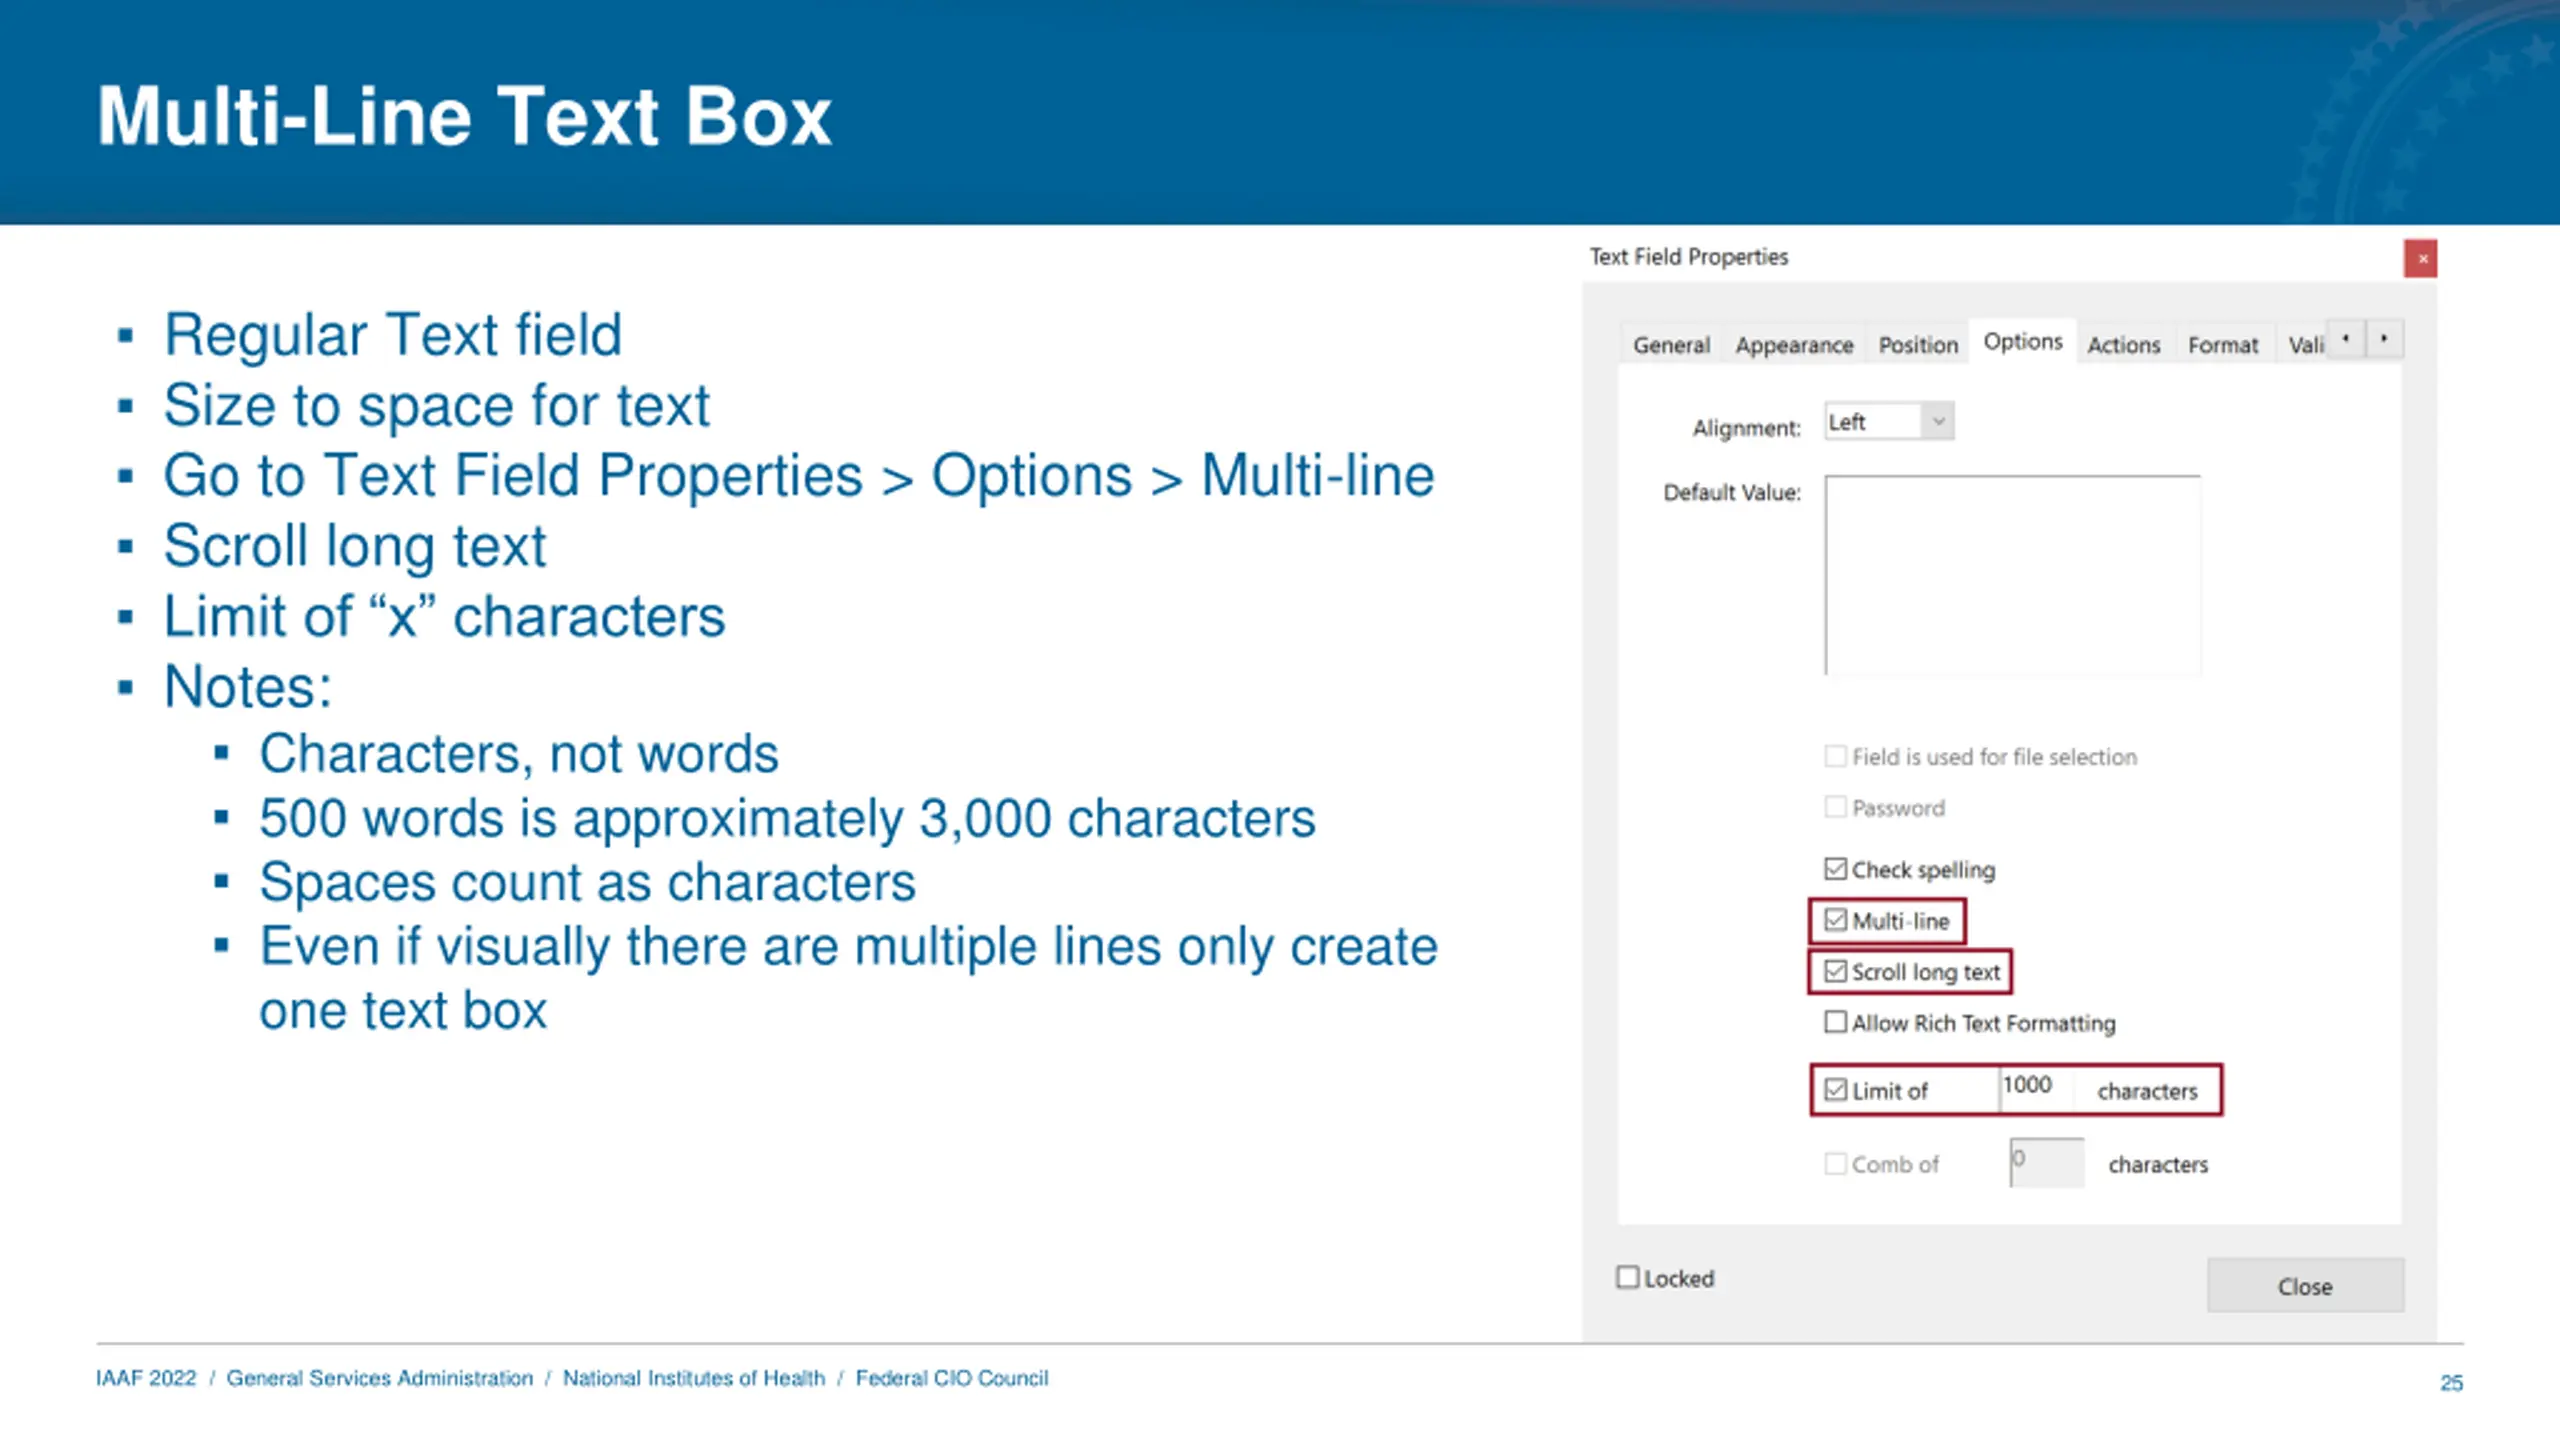Toggle Field is used for file selection

point(1836,756)
